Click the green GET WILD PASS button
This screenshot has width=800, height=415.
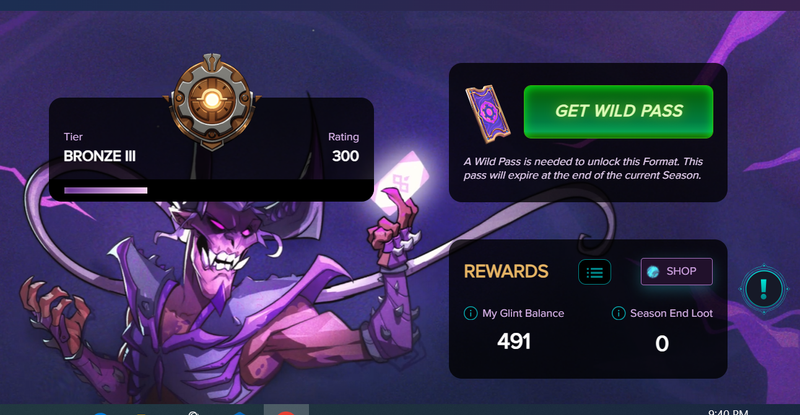618,111
